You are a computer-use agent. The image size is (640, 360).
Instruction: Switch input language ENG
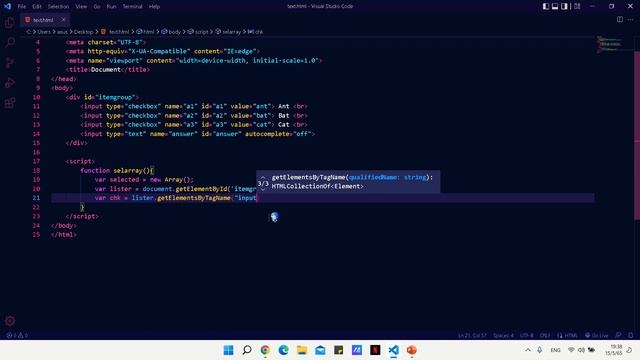point(555,350)
